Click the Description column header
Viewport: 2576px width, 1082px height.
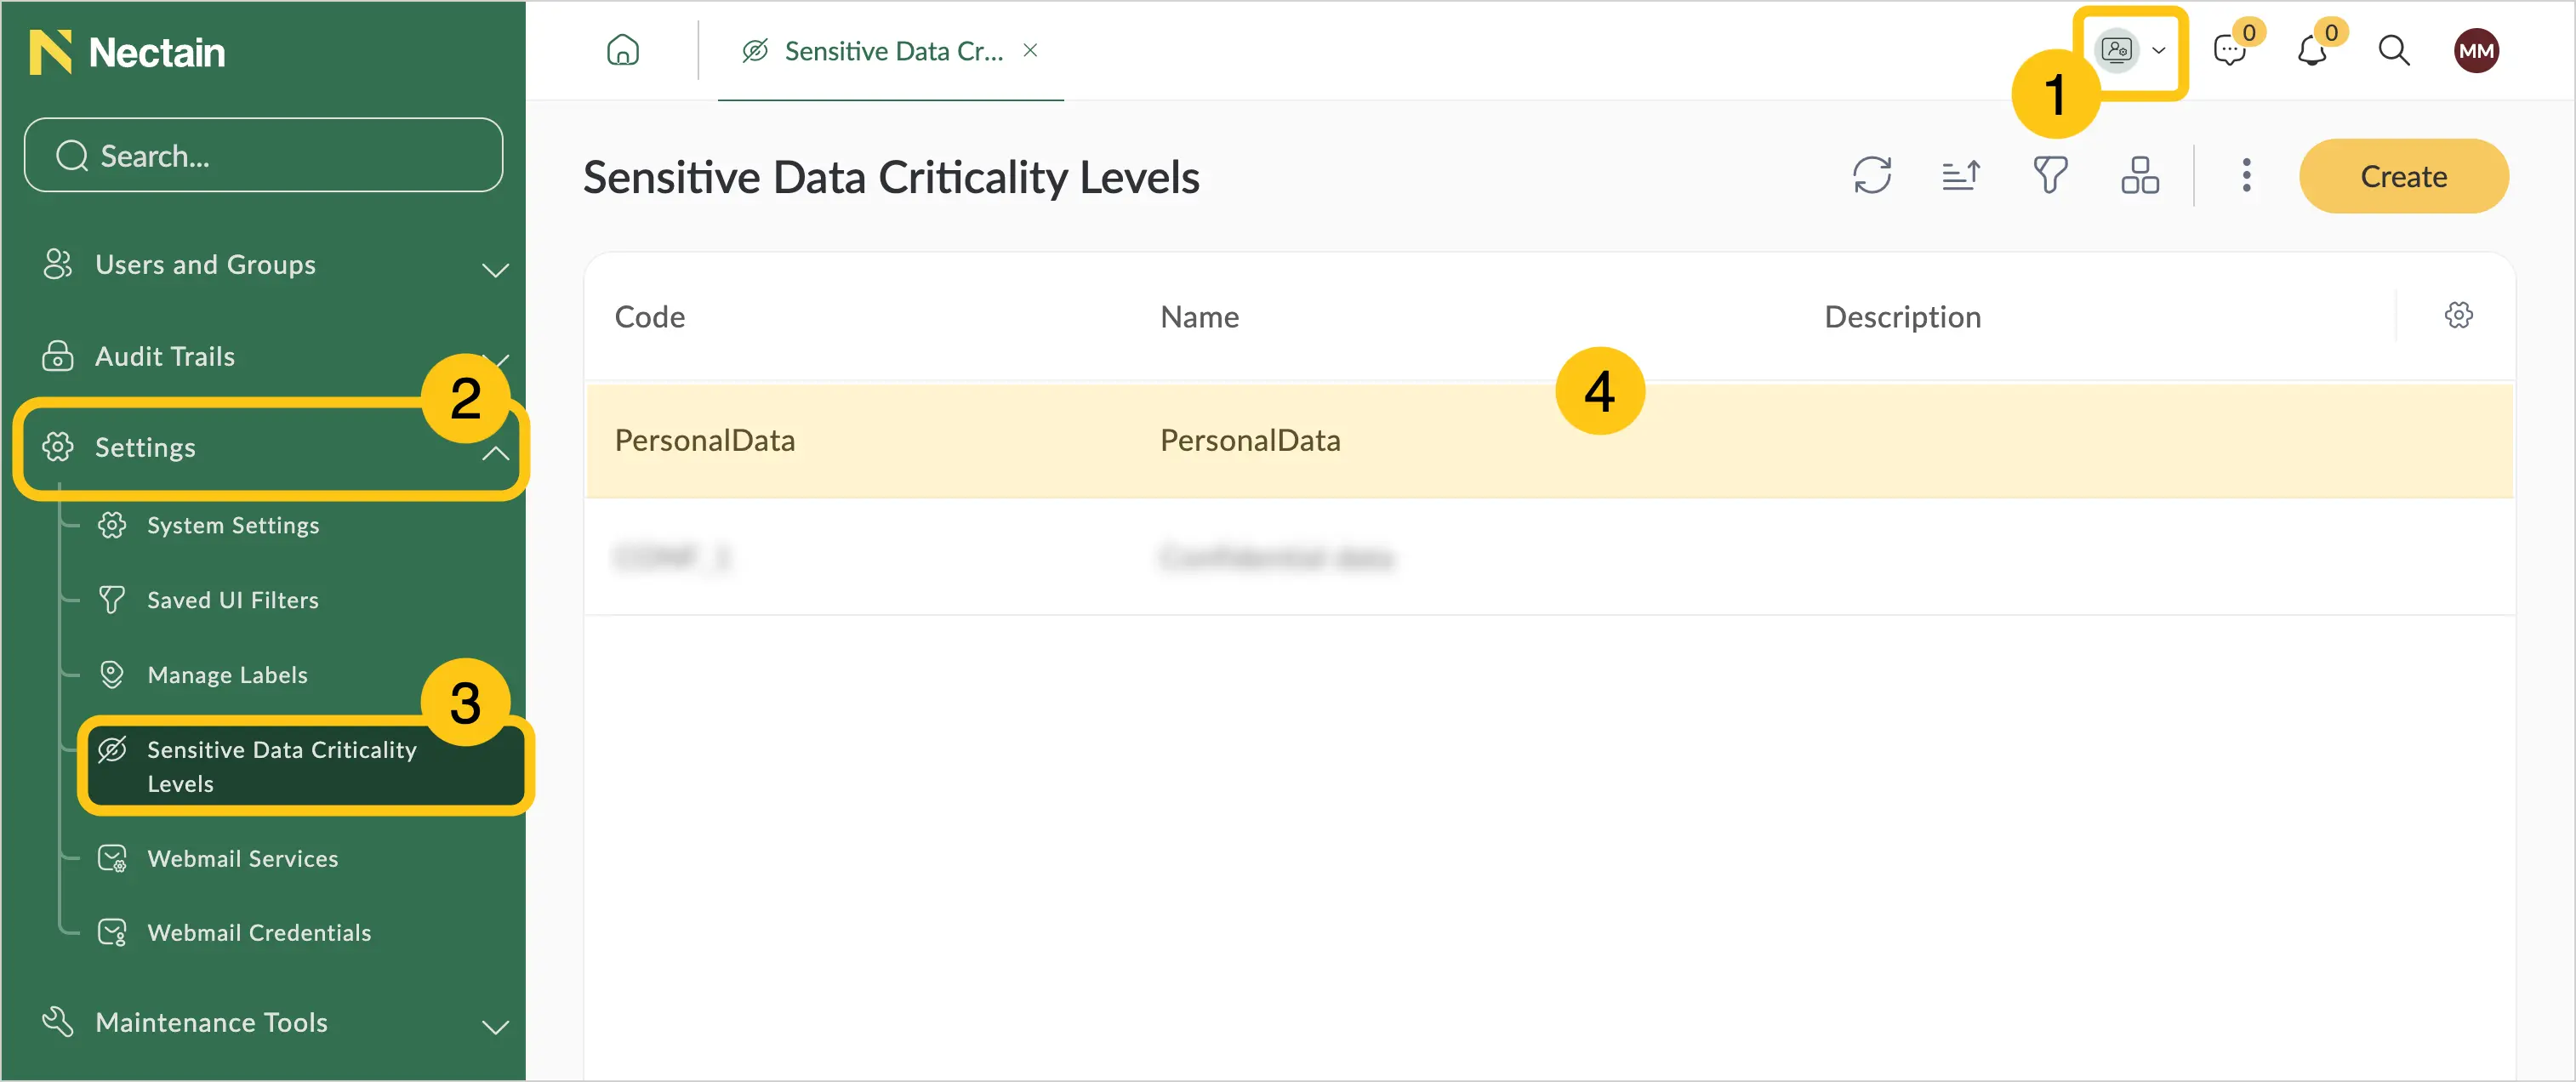point(1902,317)
